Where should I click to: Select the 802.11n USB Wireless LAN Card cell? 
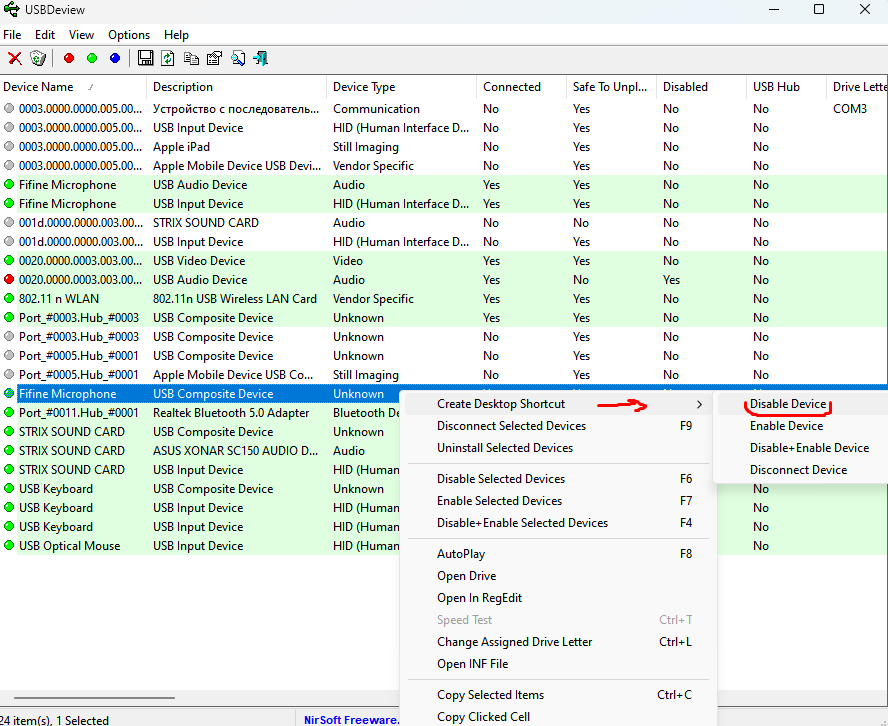coord(234,298)
